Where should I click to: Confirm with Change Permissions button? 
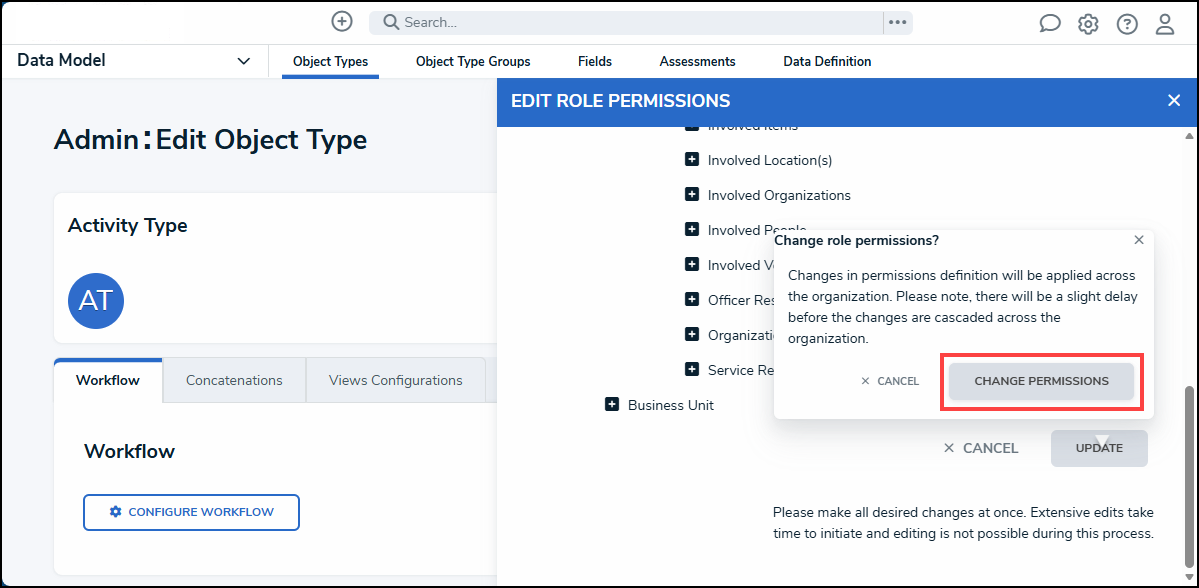tap(1041, 381)
